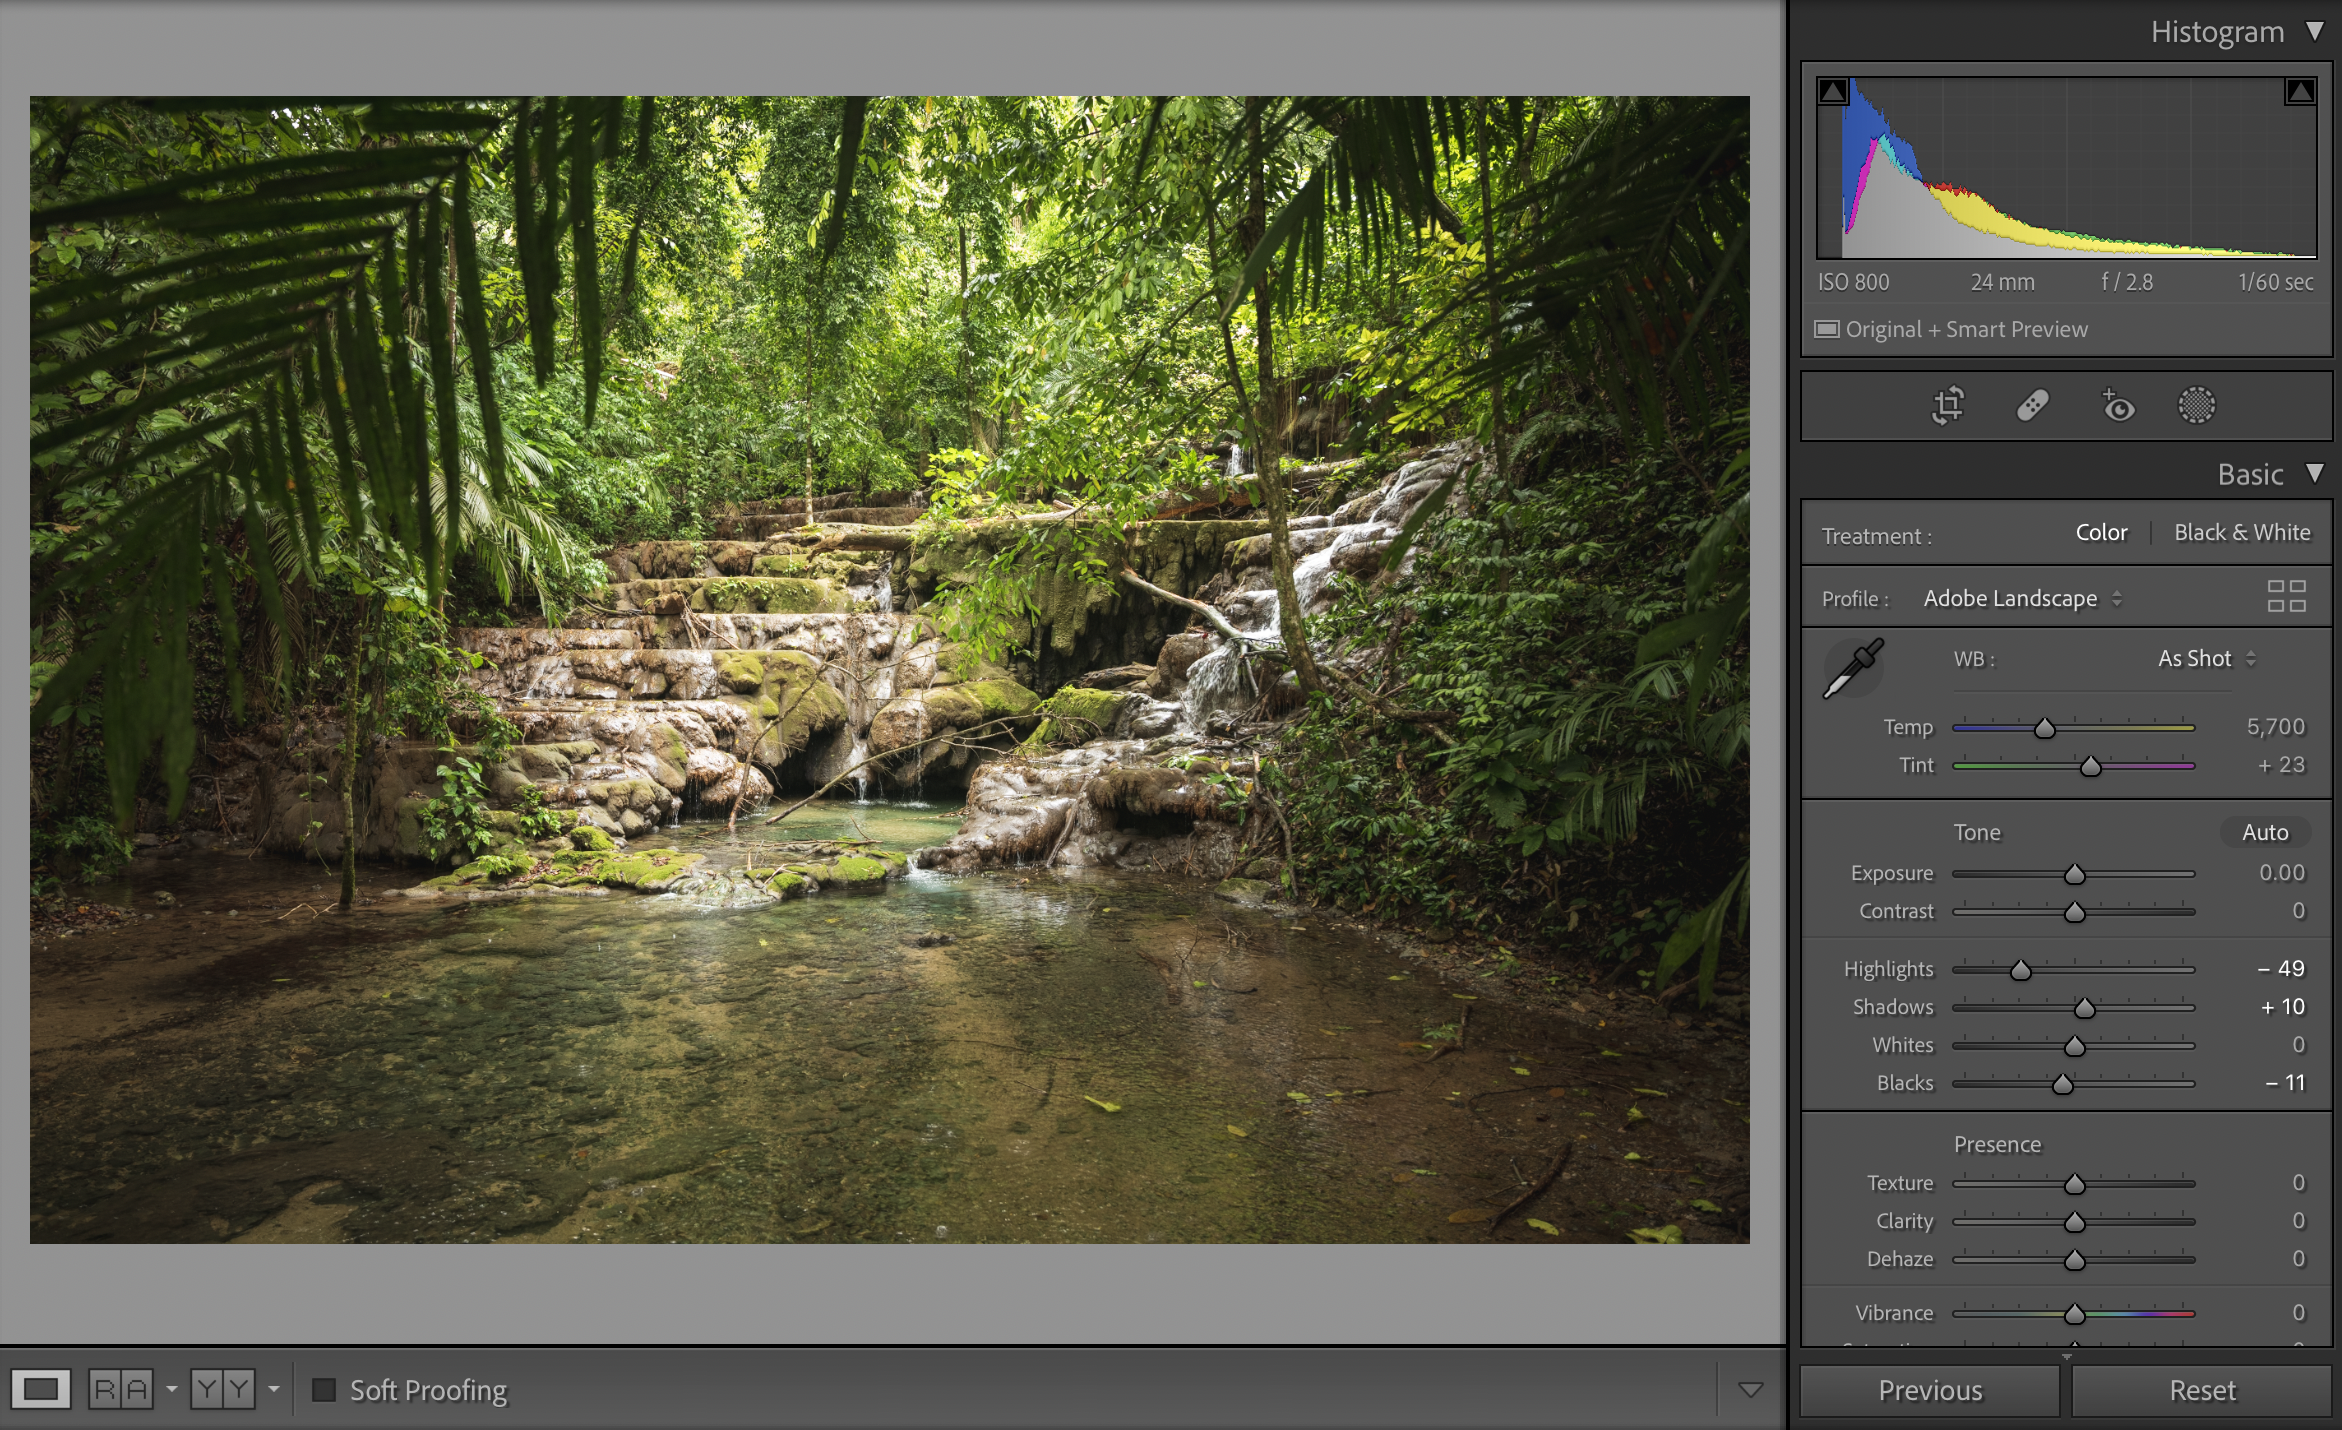Switch to Before/After (Y|Y) view

coord(223,1389)
